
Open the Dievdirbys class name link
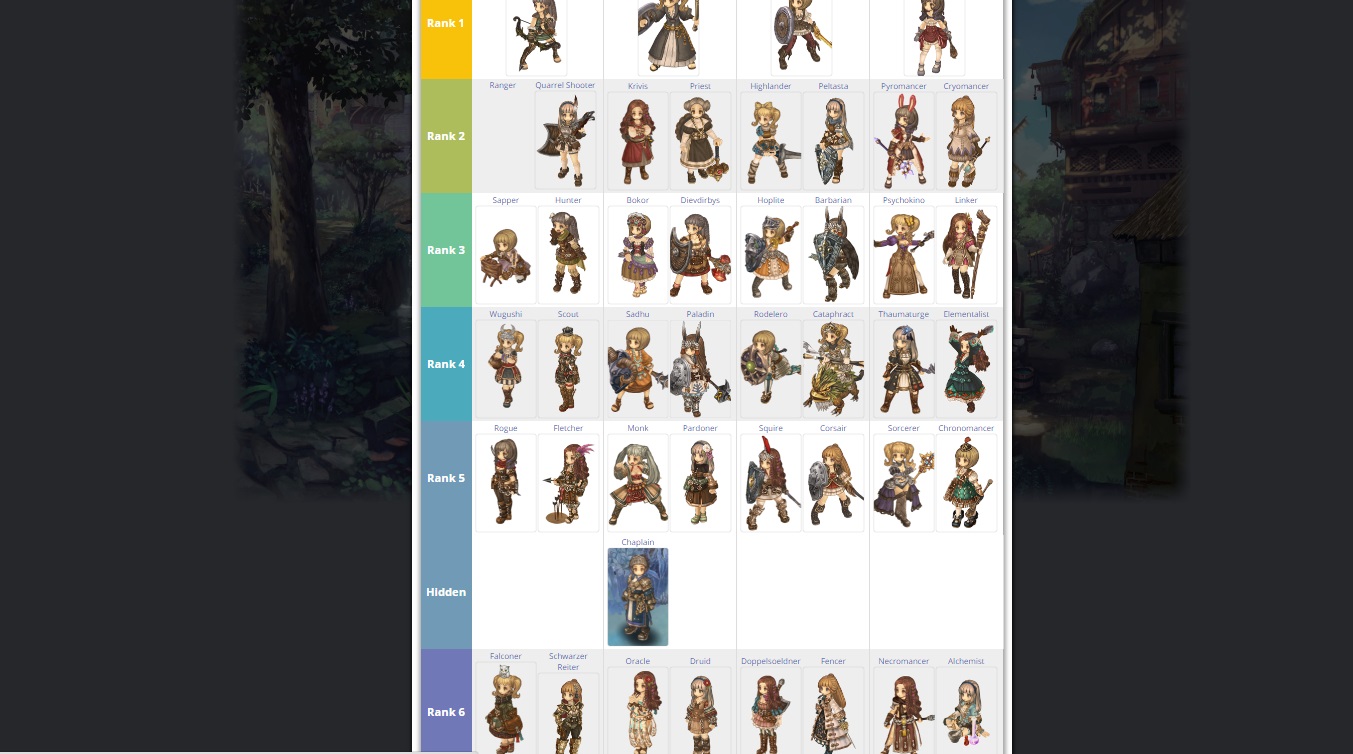[x=700, y=200]
